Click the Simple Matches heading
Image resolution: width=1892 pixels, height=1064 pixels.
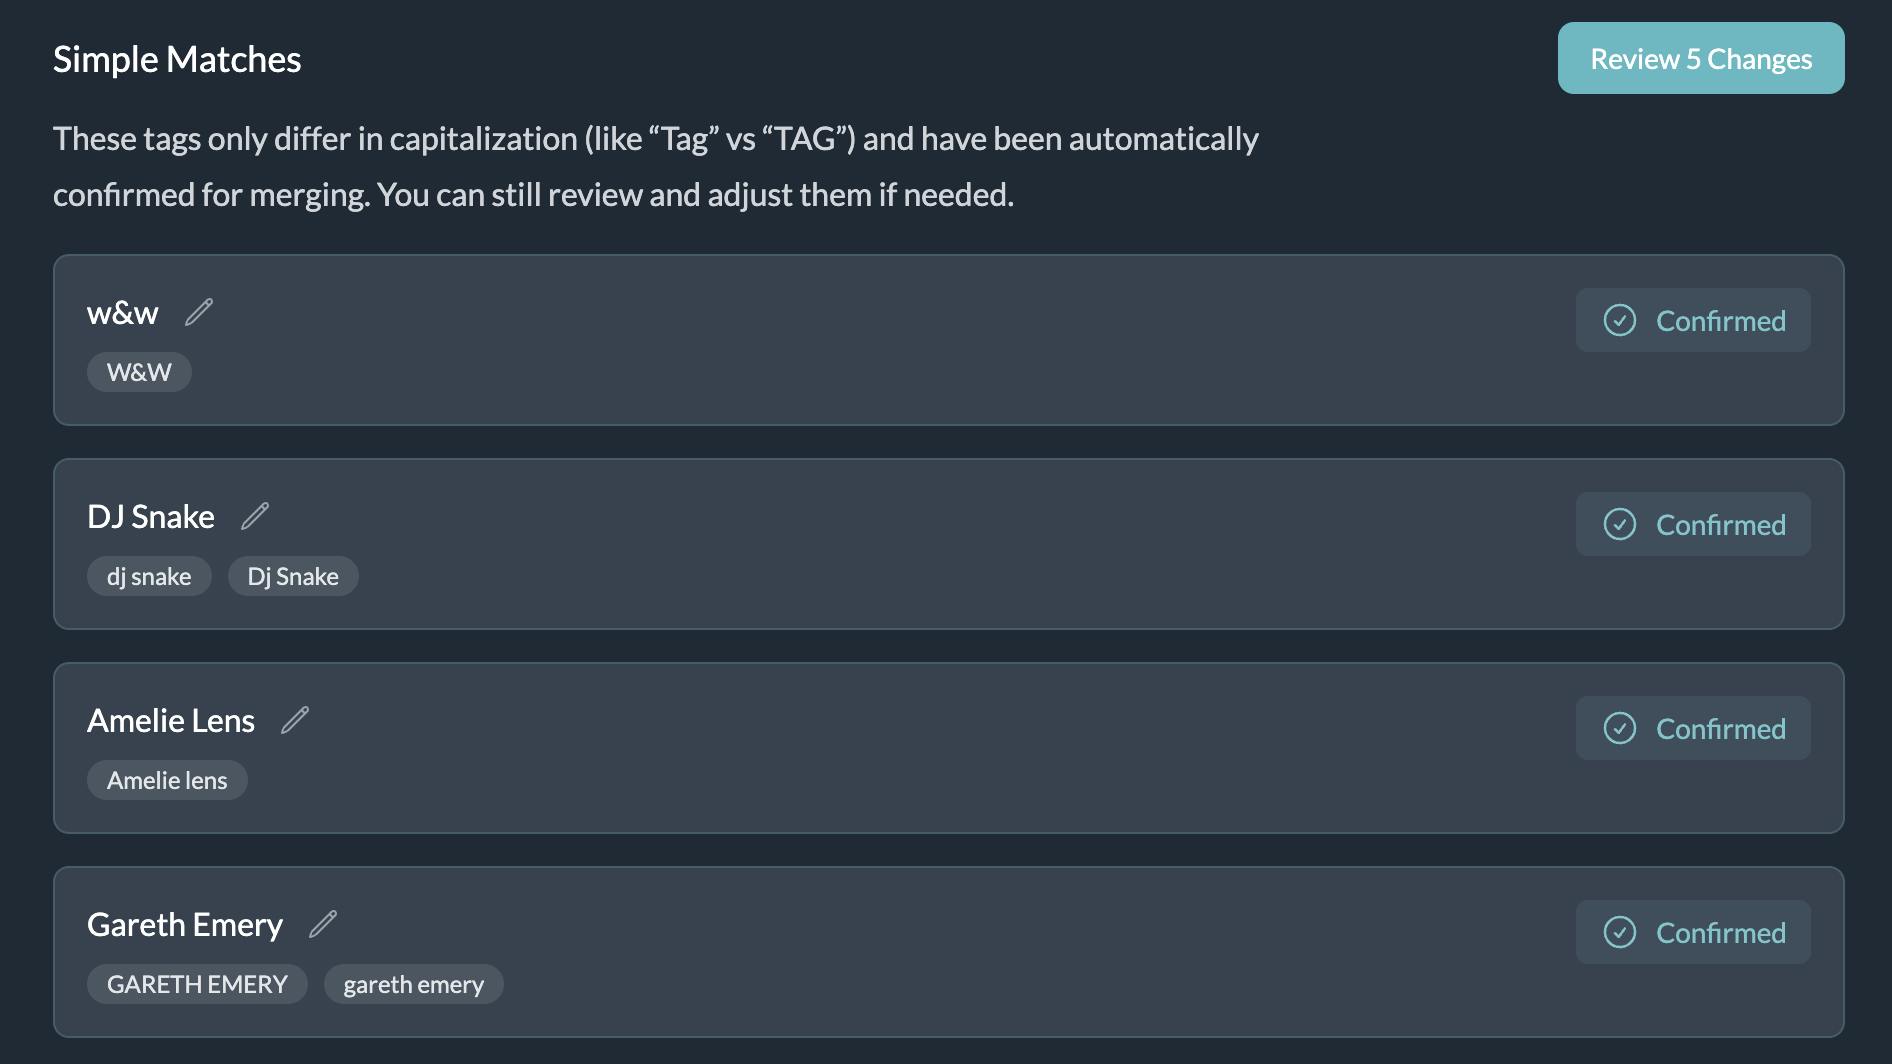(177, 60)
